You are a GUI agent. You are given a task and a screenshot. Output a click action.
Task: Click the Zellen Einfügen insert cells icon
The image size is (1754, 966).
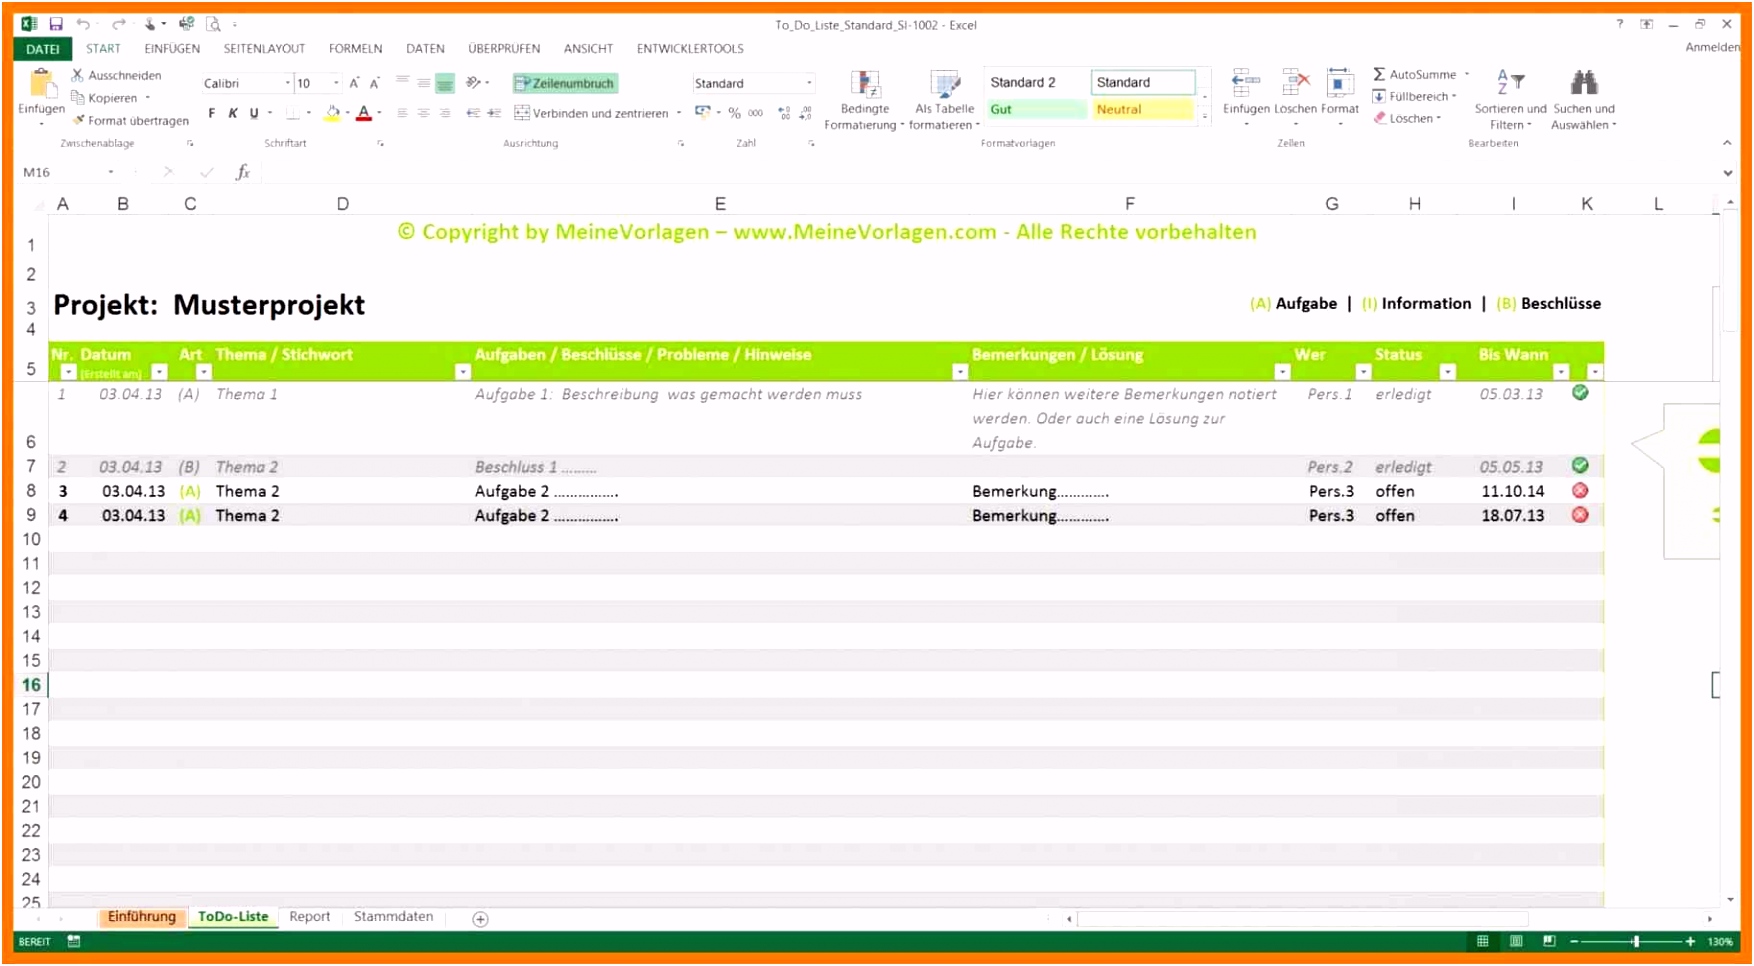point(1245,84)
